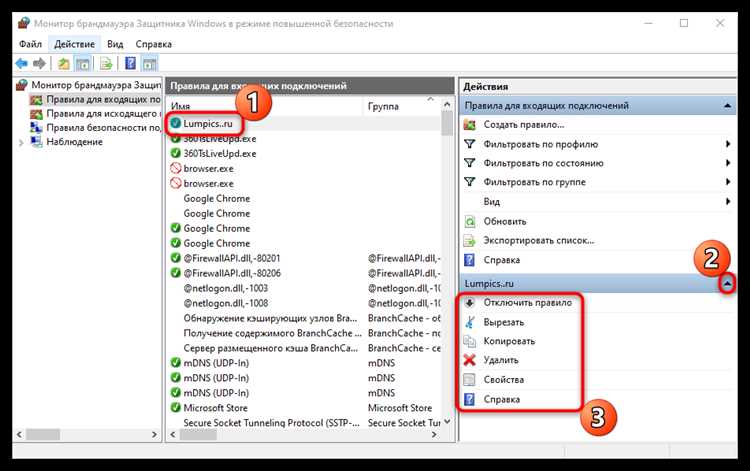The height and width of the screenshot is (471, 750).
Task: Click the Вырезать scissors icon
Action: pos(470,322)
